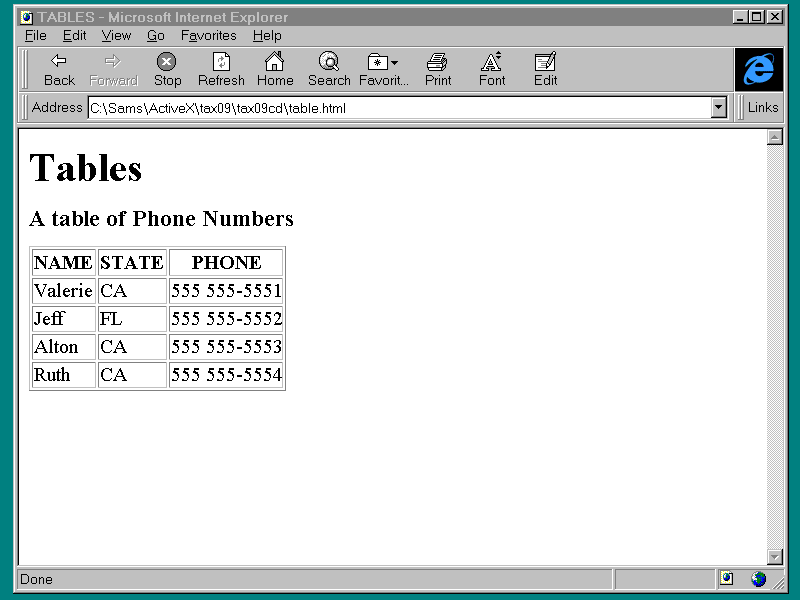Print the page using Print icon

(437, 69)
